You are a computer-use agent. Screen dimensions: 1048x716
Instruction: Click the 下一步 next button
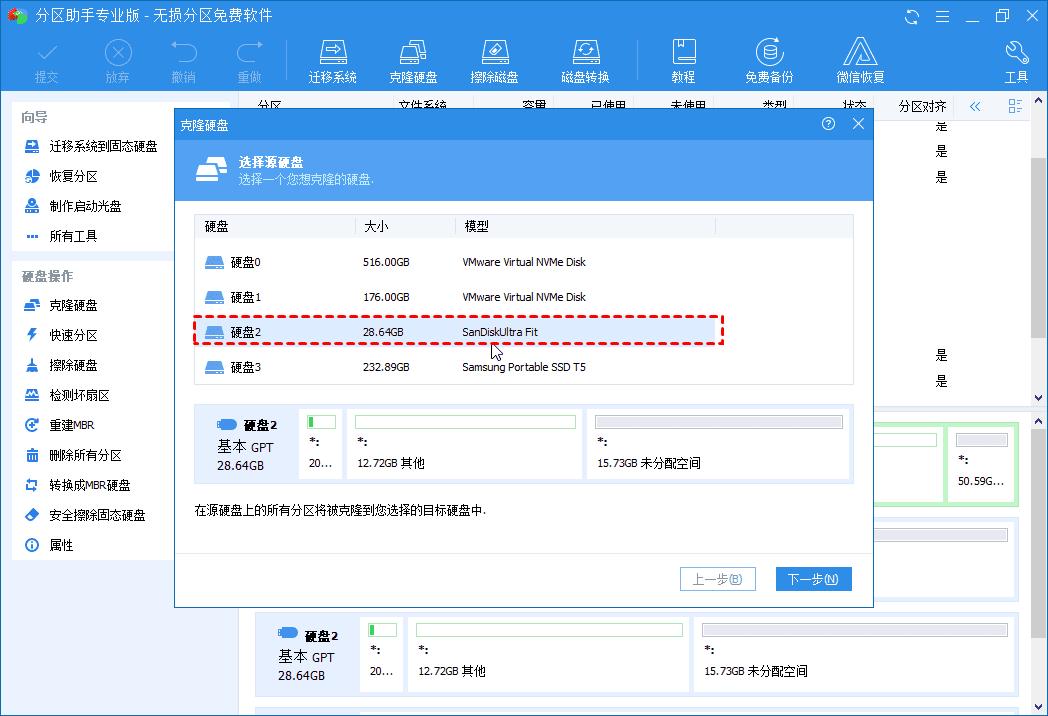click(x=813, y=578)
